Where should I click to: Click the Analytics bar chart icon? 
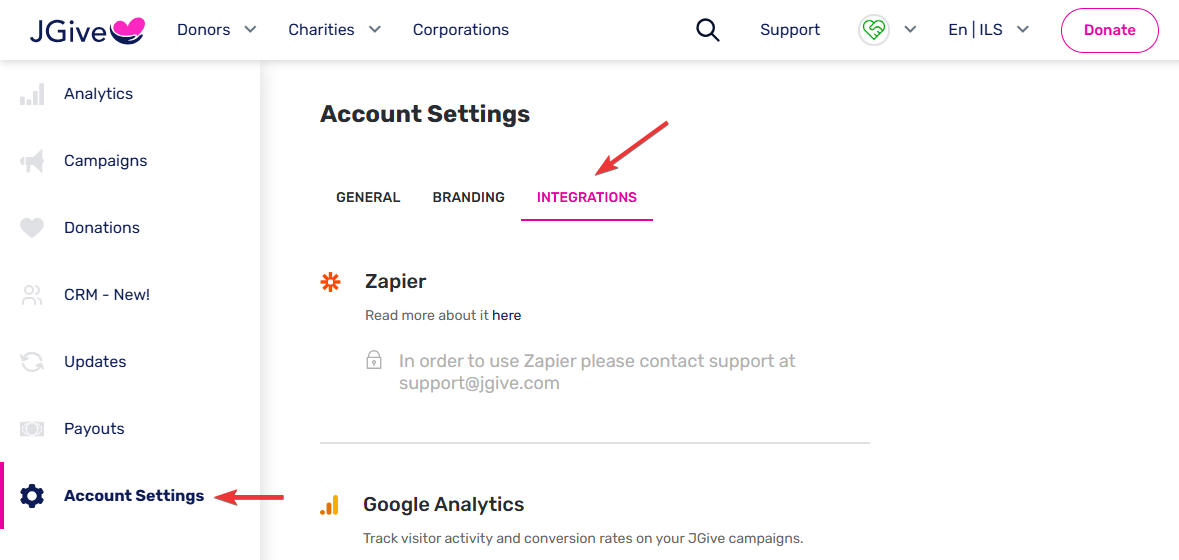click(x=32, y=95)
